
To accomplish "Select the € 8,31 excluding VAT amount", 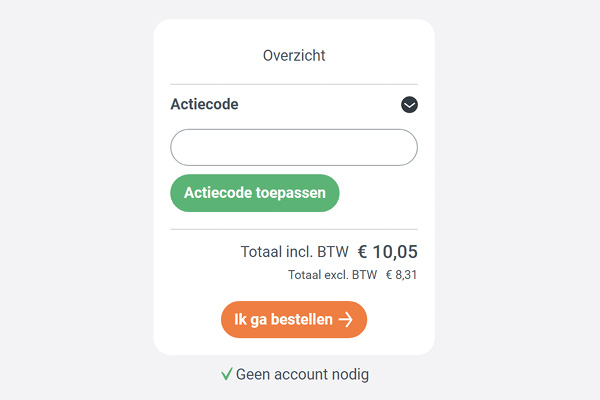I will [401, 275].
